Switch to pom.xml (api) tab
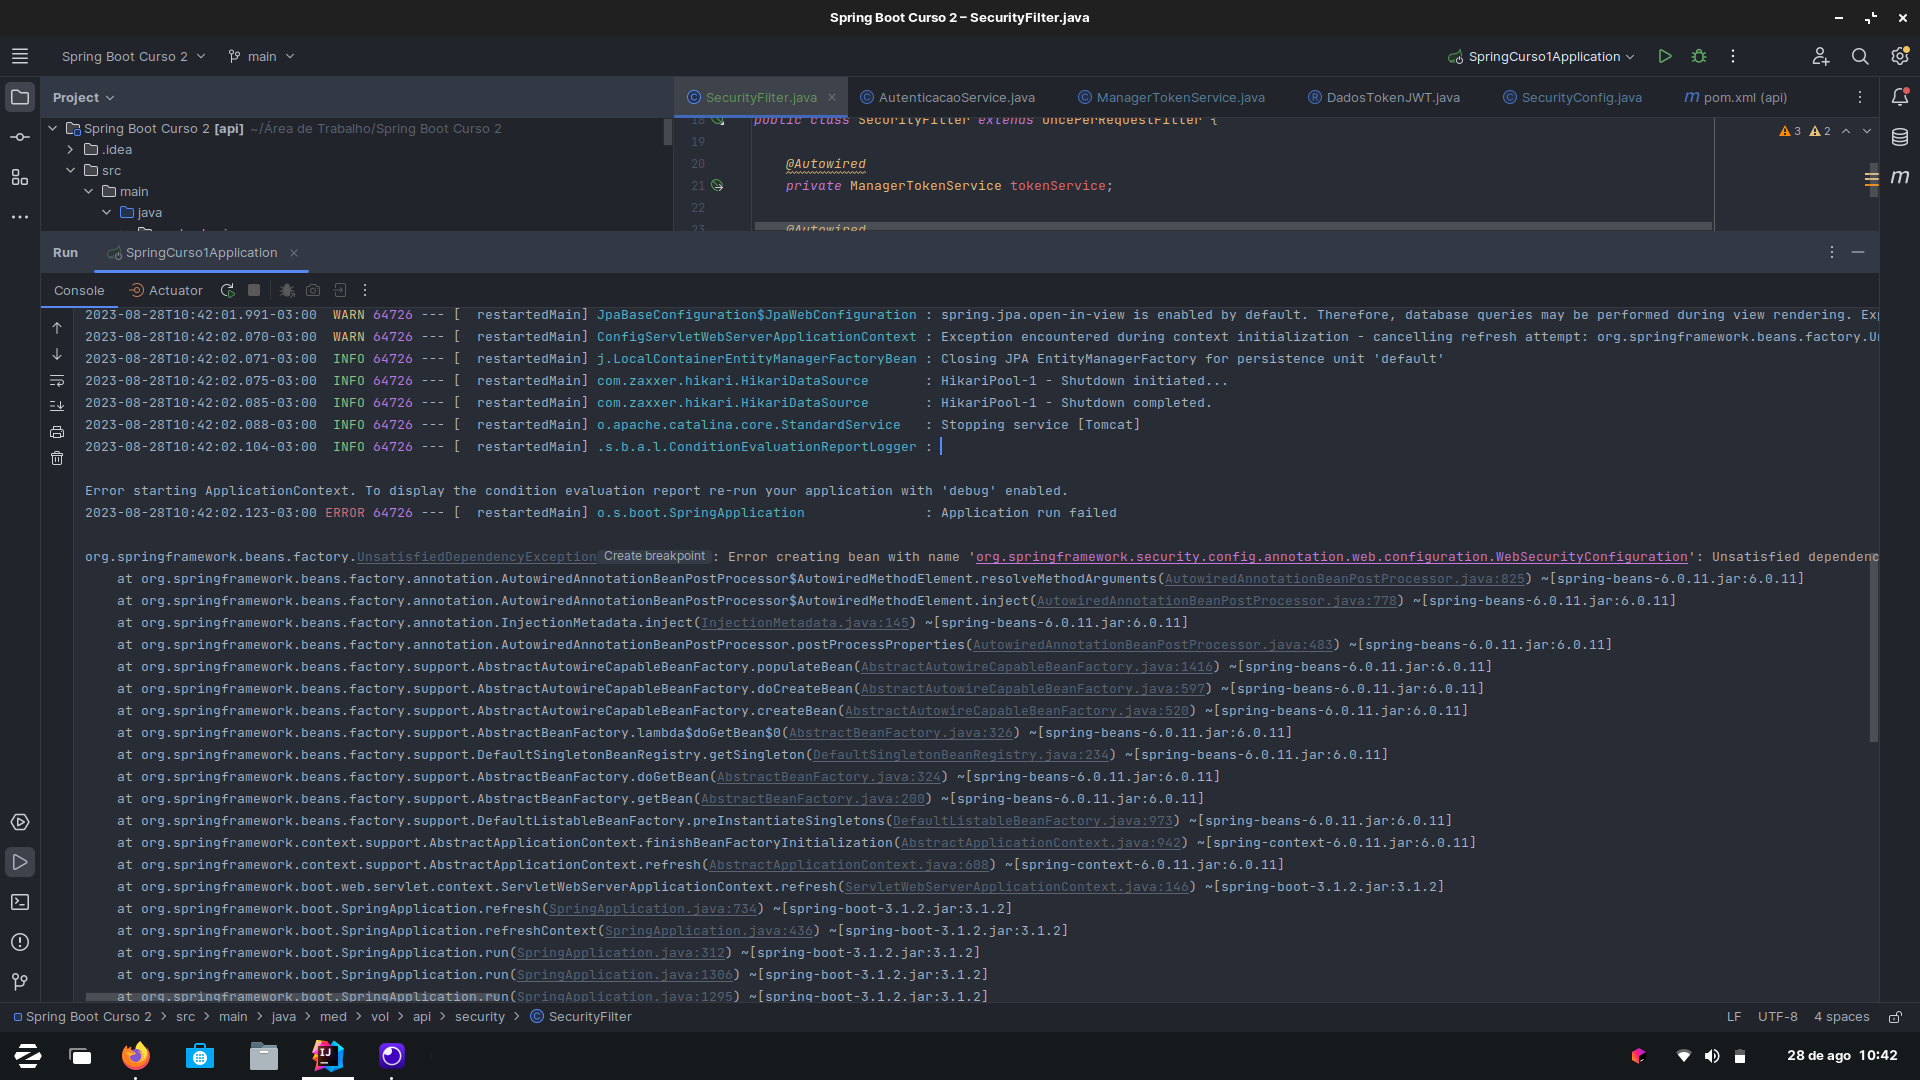Viewport: 1920px width, 1080px height. (x=1735, y=98)
